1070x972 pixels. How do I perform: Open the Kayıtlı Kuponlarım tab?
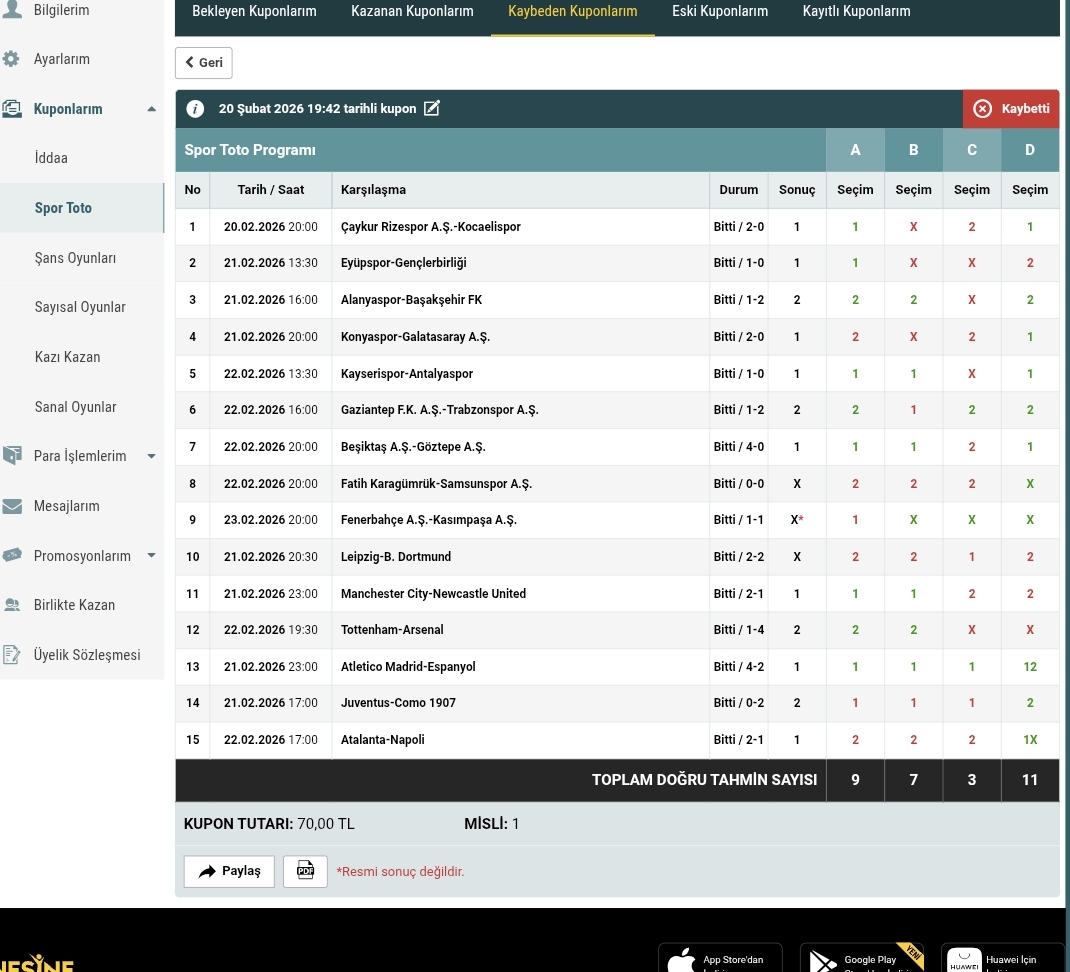click(856, 12)
